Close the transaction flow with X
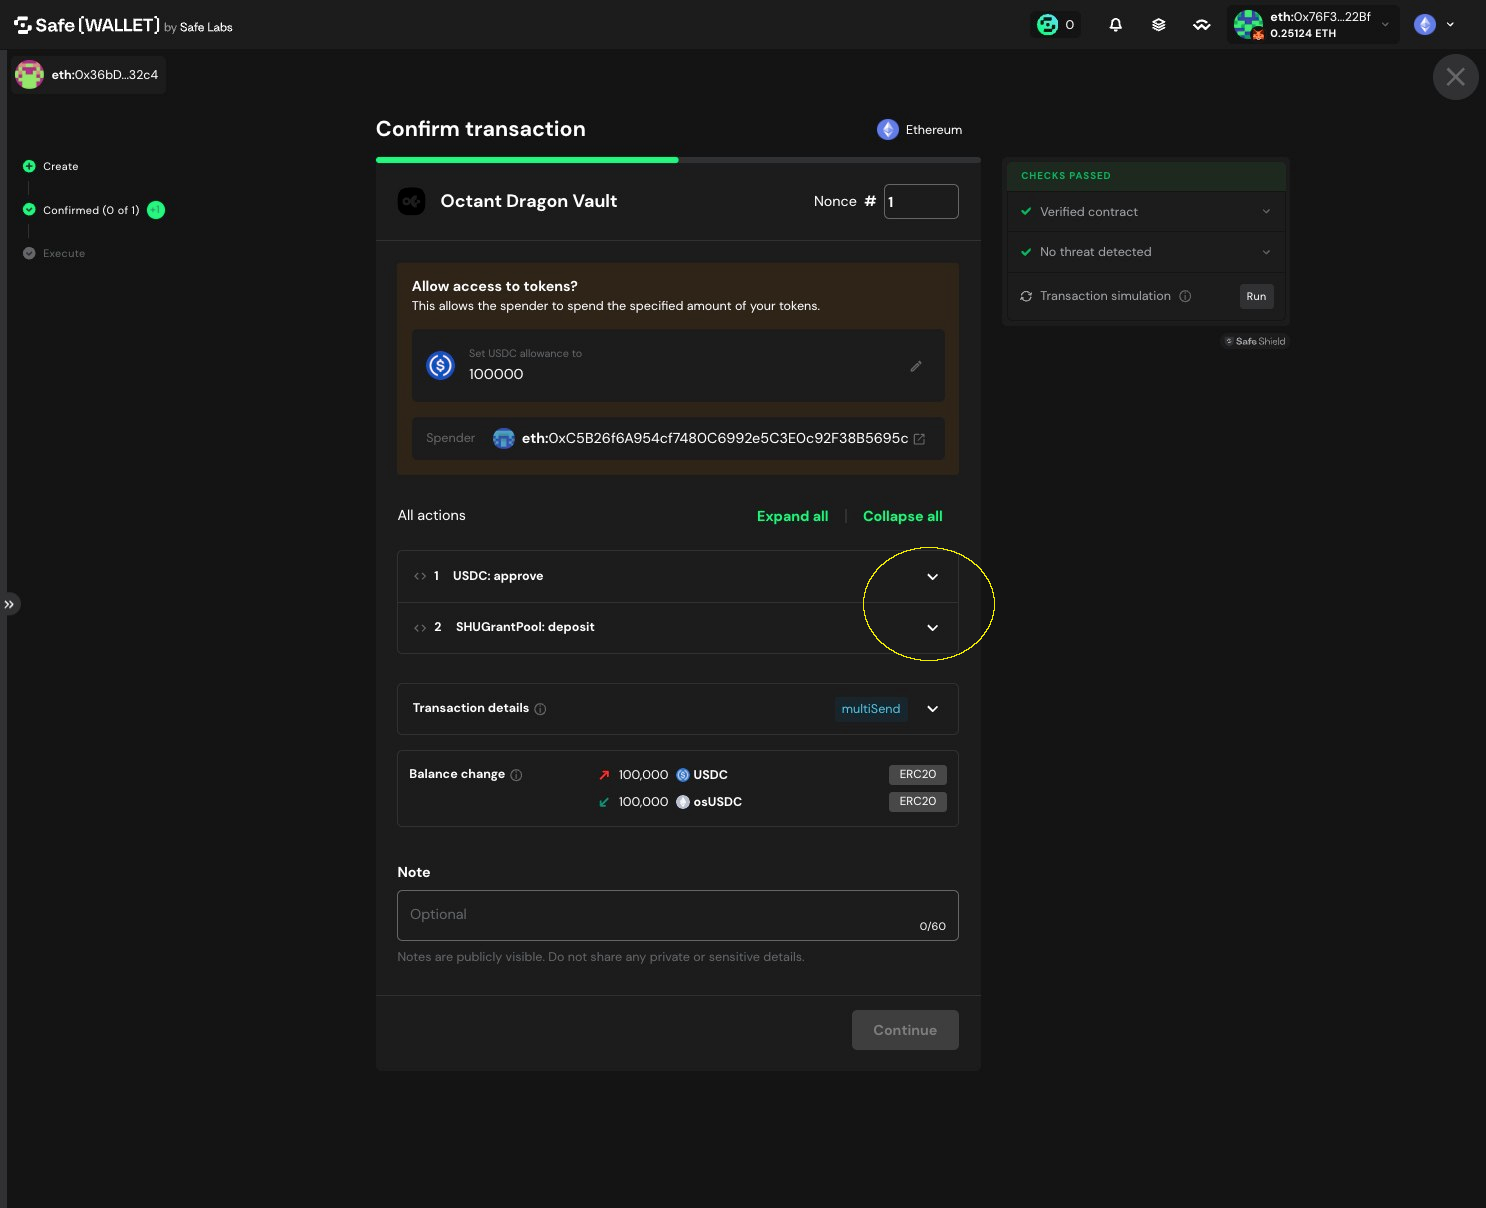The image size is (1486, 1208). 1455,77
